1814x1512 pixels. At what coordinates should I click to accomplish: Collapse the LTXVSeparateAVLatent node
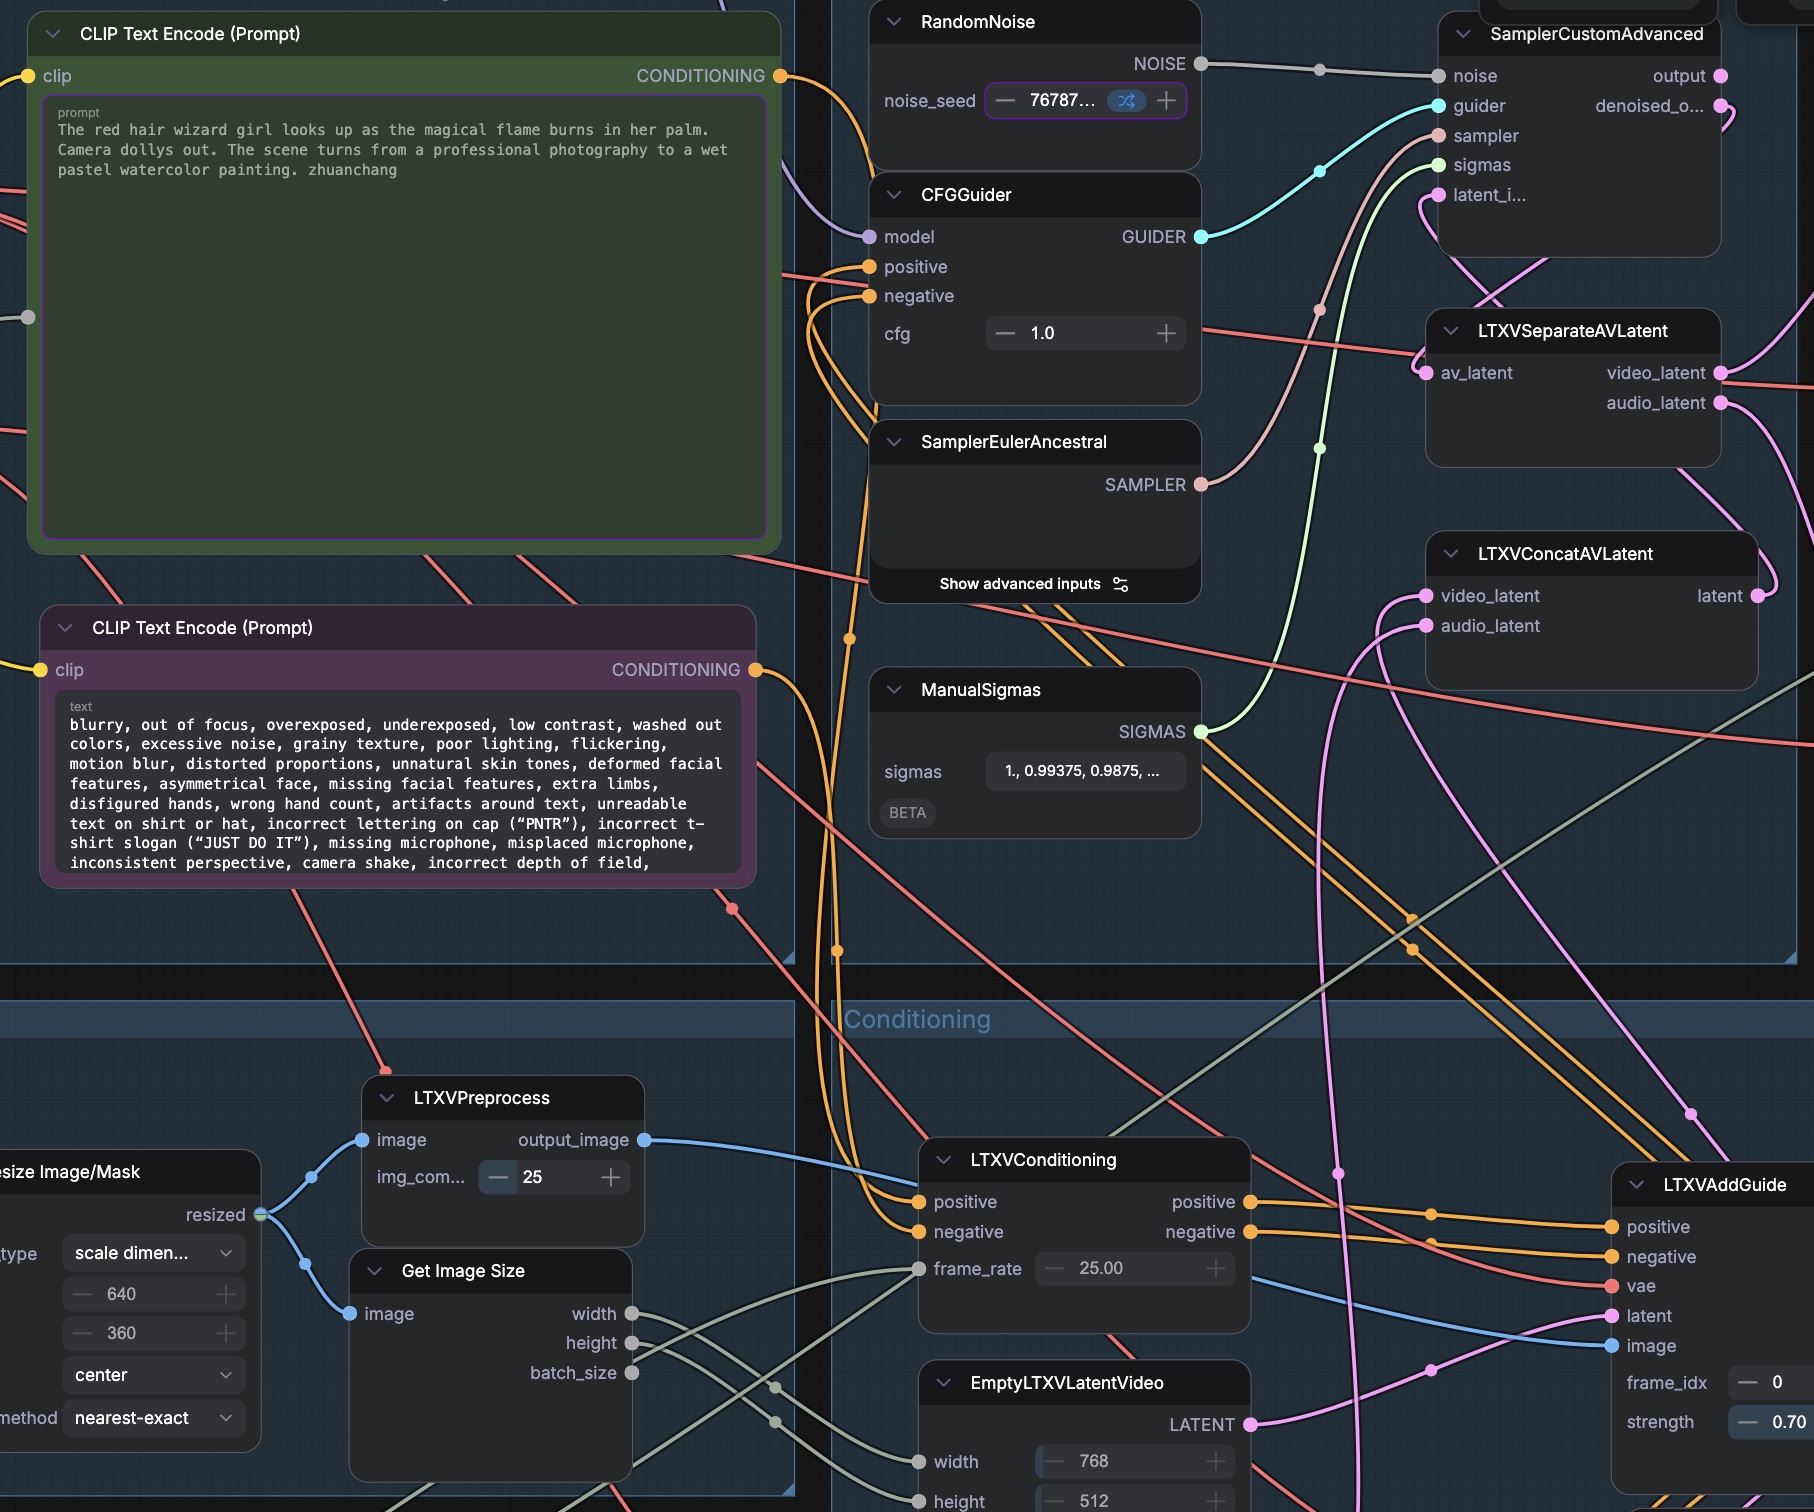coord(1452,331)
